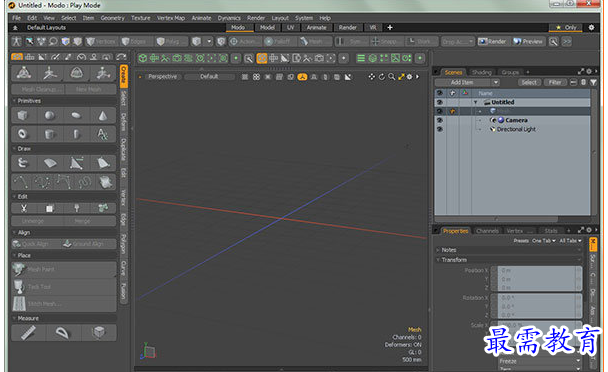Click the search magnifier icon beside Preview
The width and height of the screenshot is (608, 372).
coord(553,42)
